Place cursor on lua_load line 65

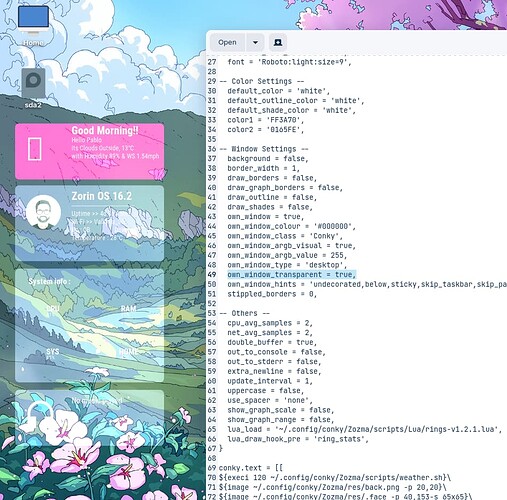click(364, 429)
